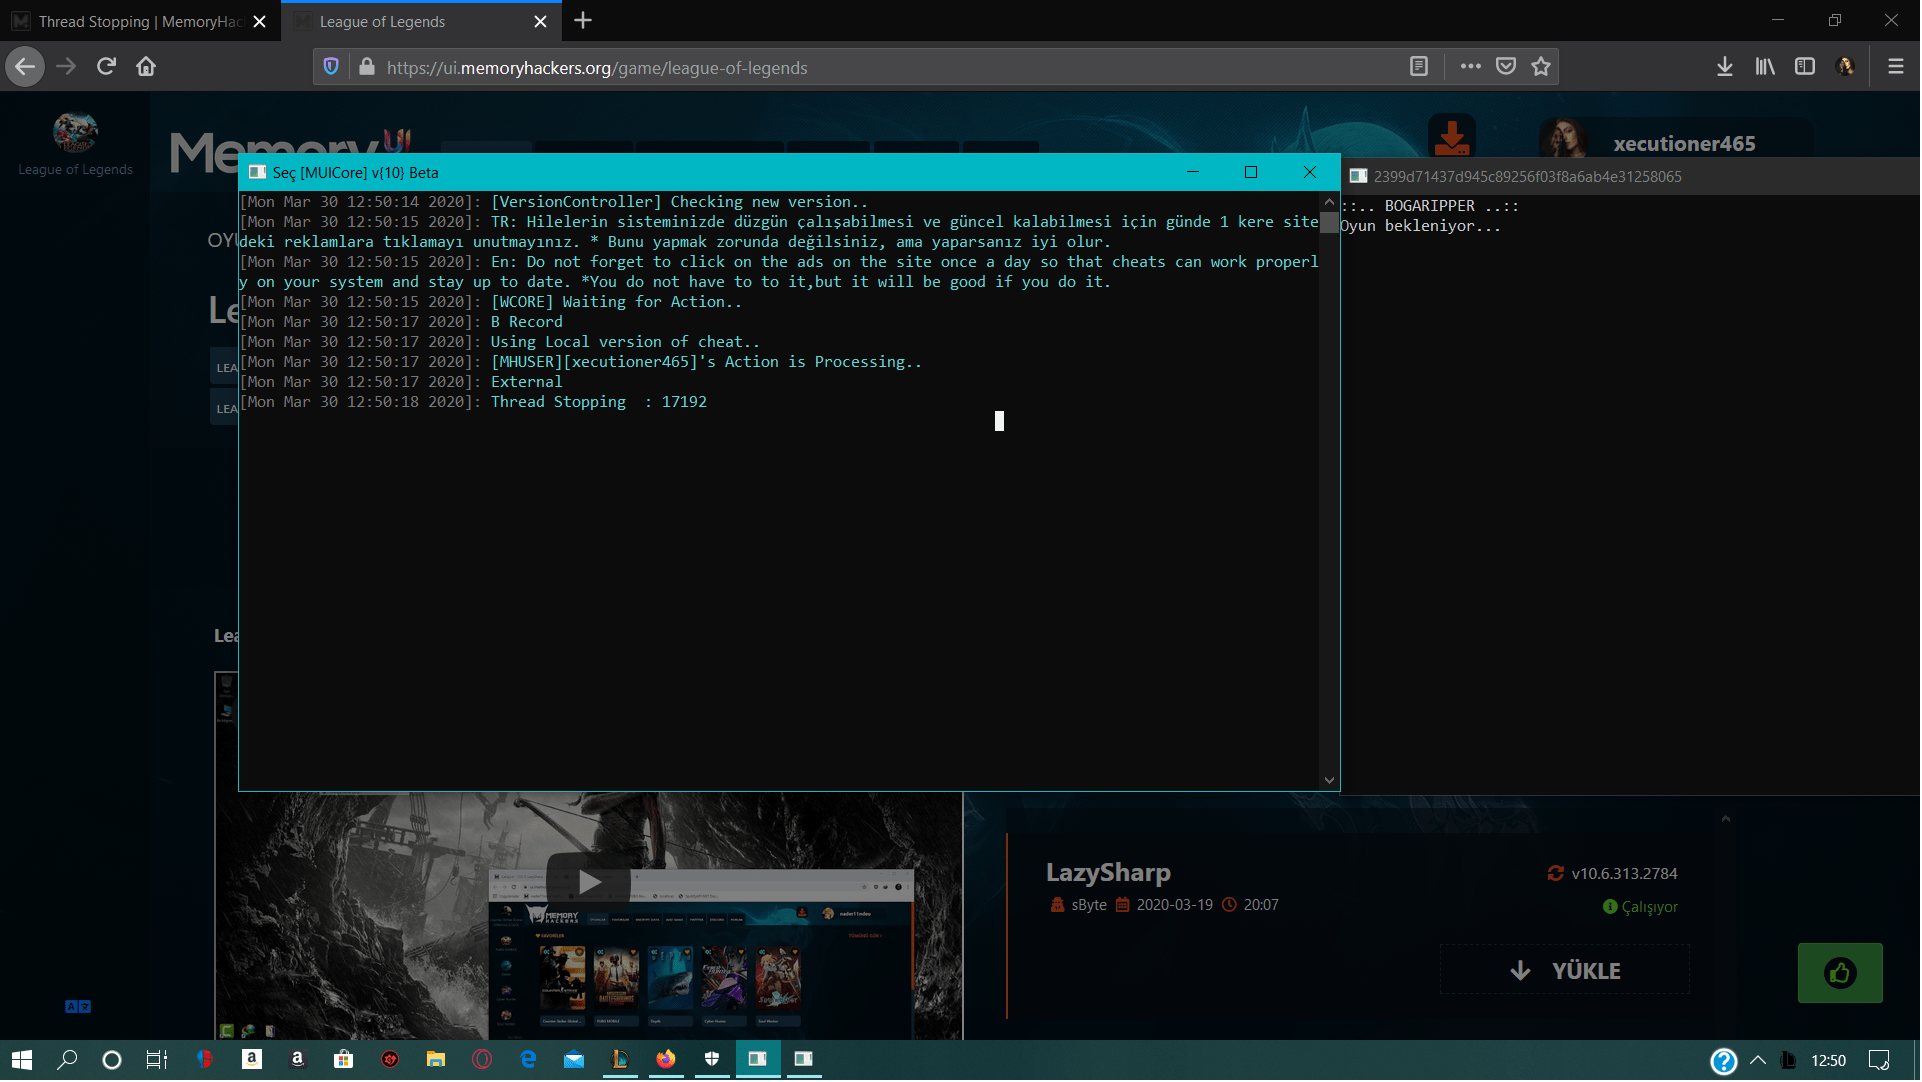Click the taskbar clock showing 12:50

click(x=1829, y=1061)
